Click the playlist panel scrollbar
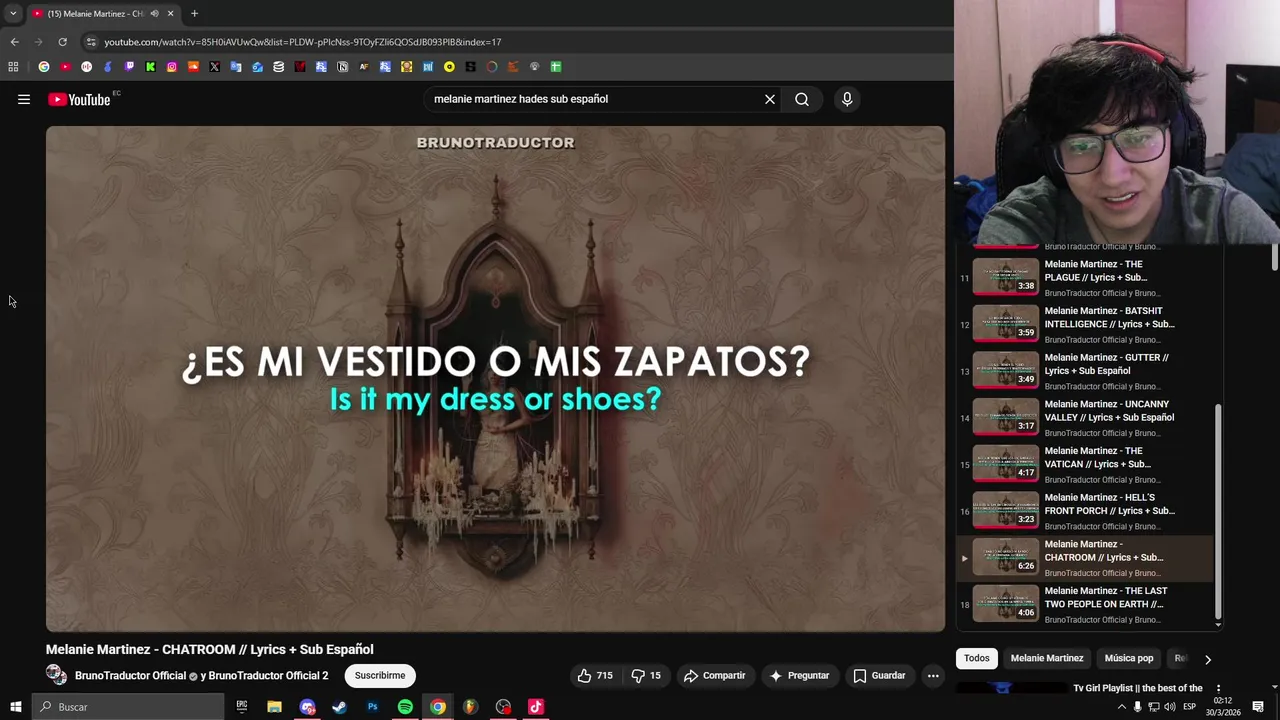Image resolution: width=1280 pixels, height=720 pixels. [x=1218, y=510]
